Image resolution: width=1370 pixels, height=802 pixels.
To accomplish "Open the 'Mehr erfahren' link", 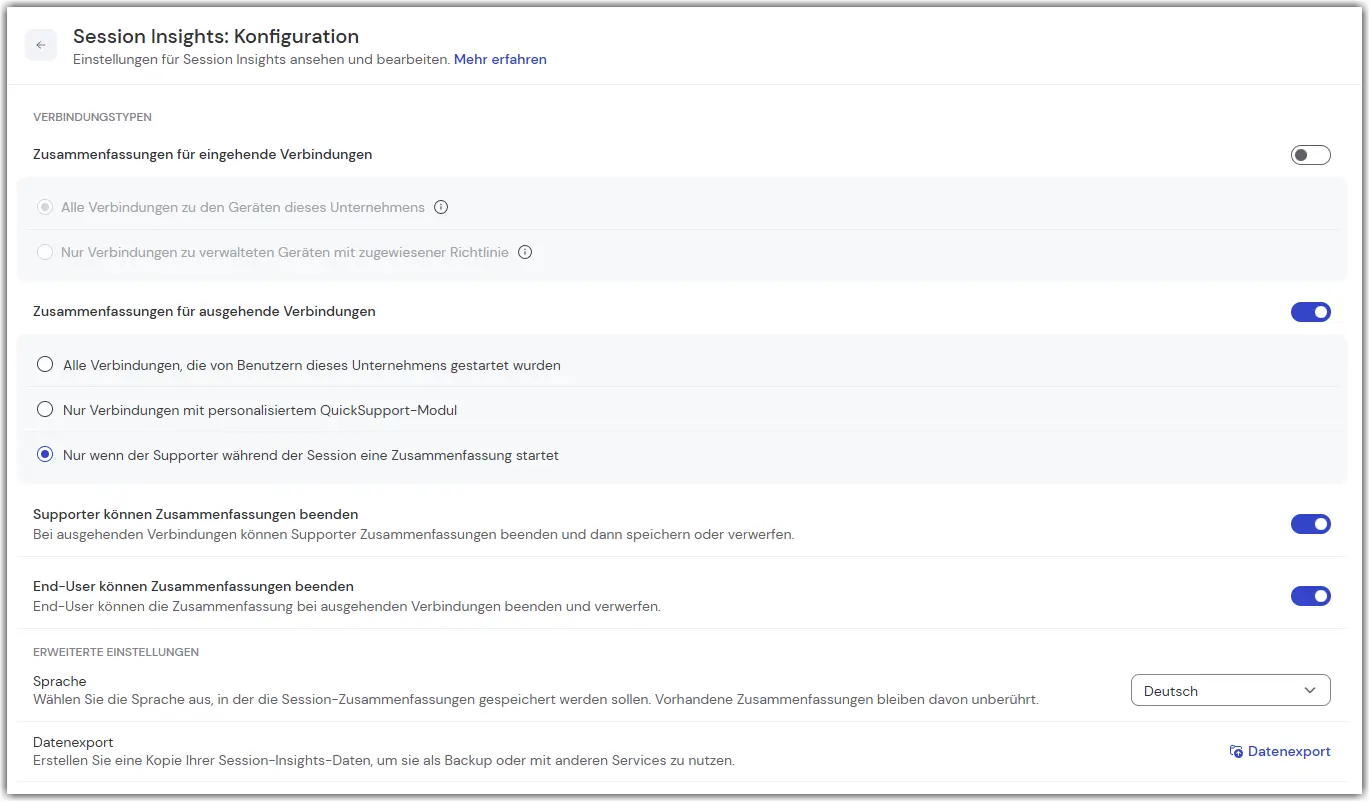I will [500, 60].
